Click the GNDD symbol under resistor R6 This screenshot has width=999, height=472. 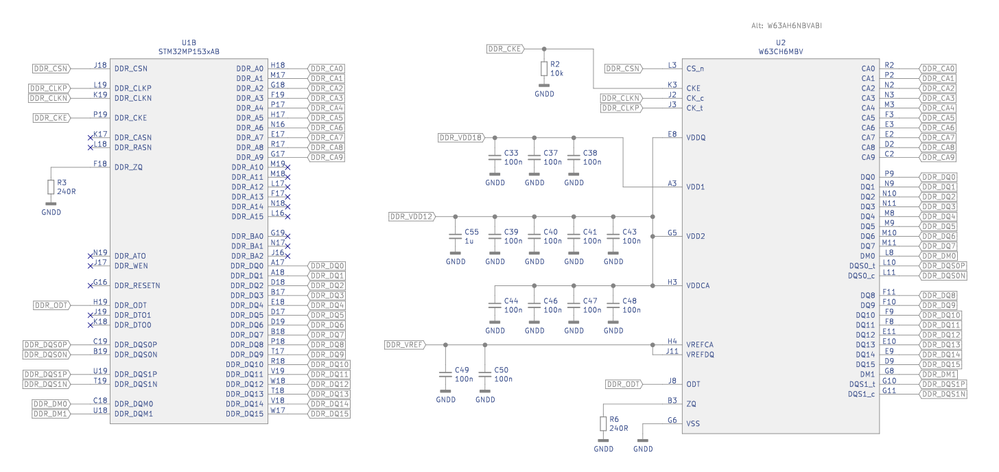[x=603, y=444]
